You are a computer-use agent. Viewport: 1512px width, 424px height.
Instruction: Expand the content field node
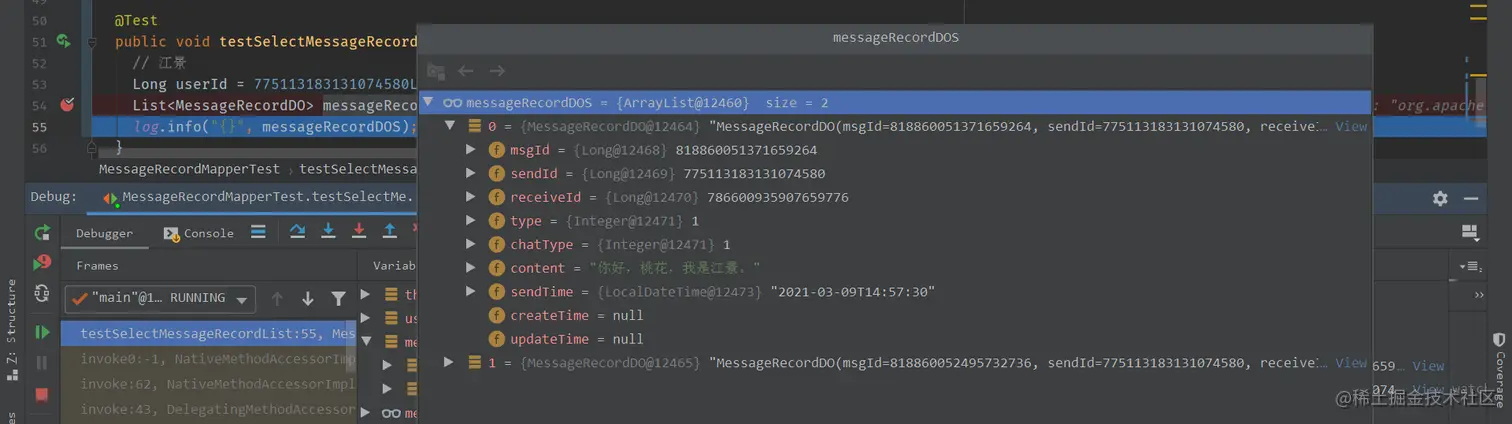pos(471,268)
